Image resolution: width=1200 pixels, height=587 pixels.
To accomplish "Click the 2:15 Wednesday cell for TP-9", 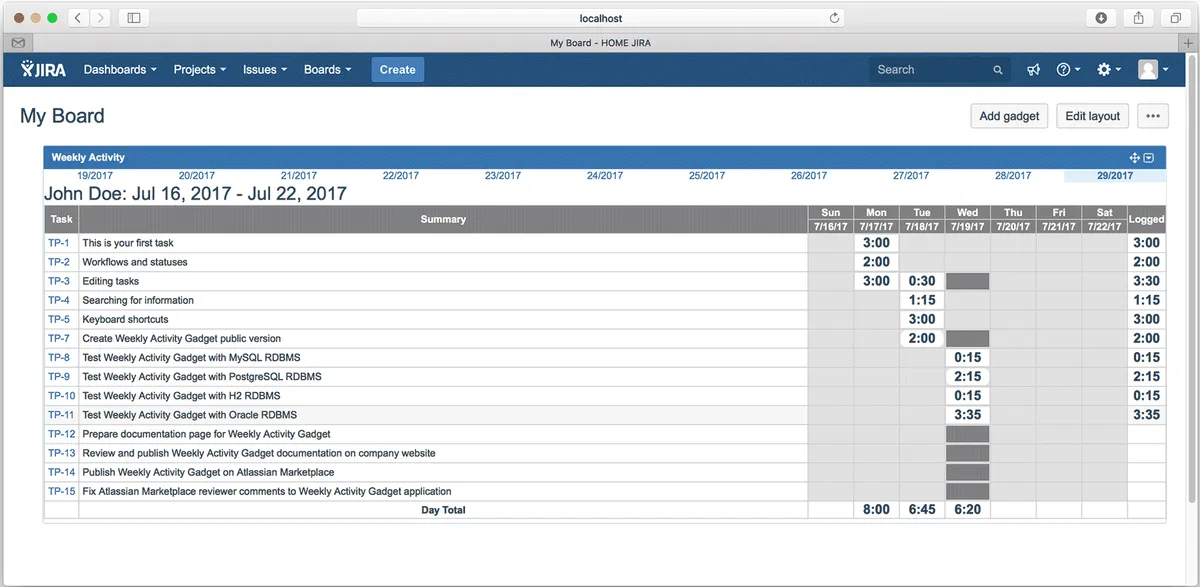I will pos(967,376).
